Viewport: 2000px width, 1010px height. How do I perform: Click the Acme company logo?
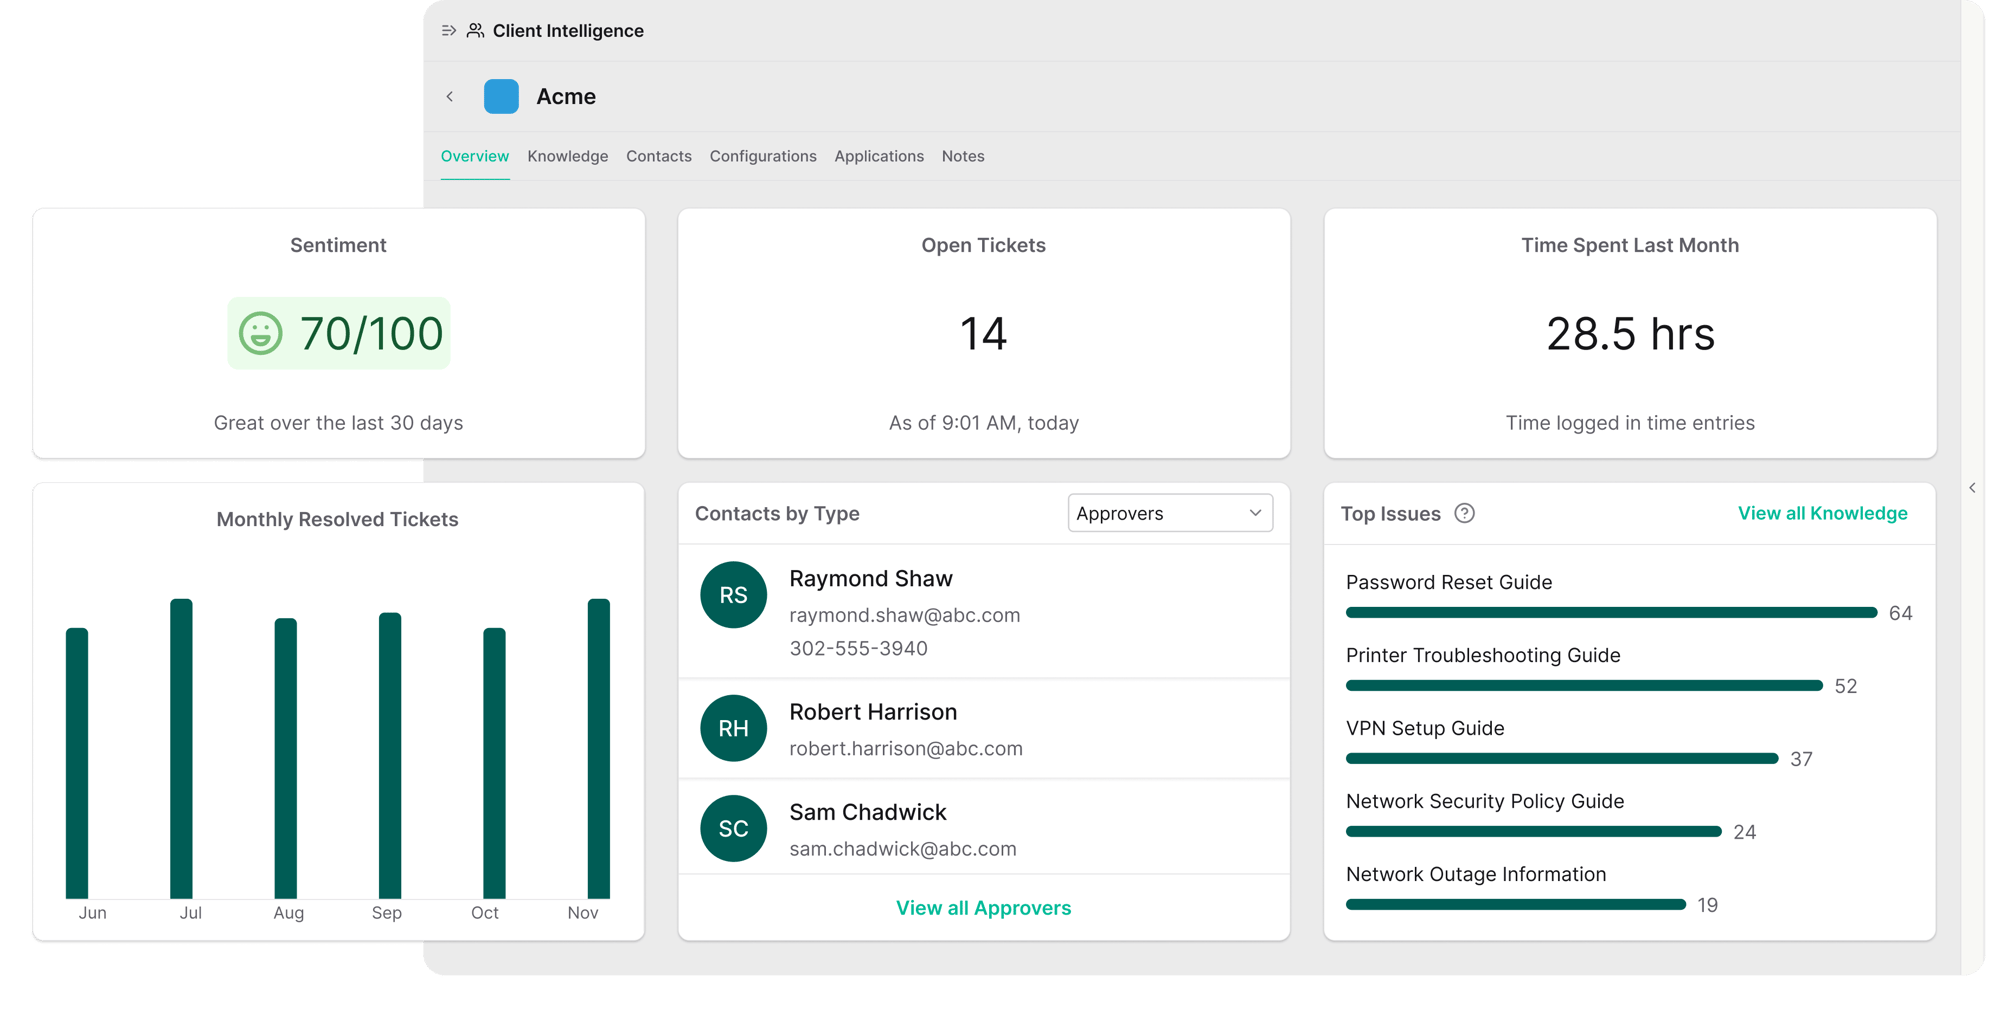tap(501, 96)
